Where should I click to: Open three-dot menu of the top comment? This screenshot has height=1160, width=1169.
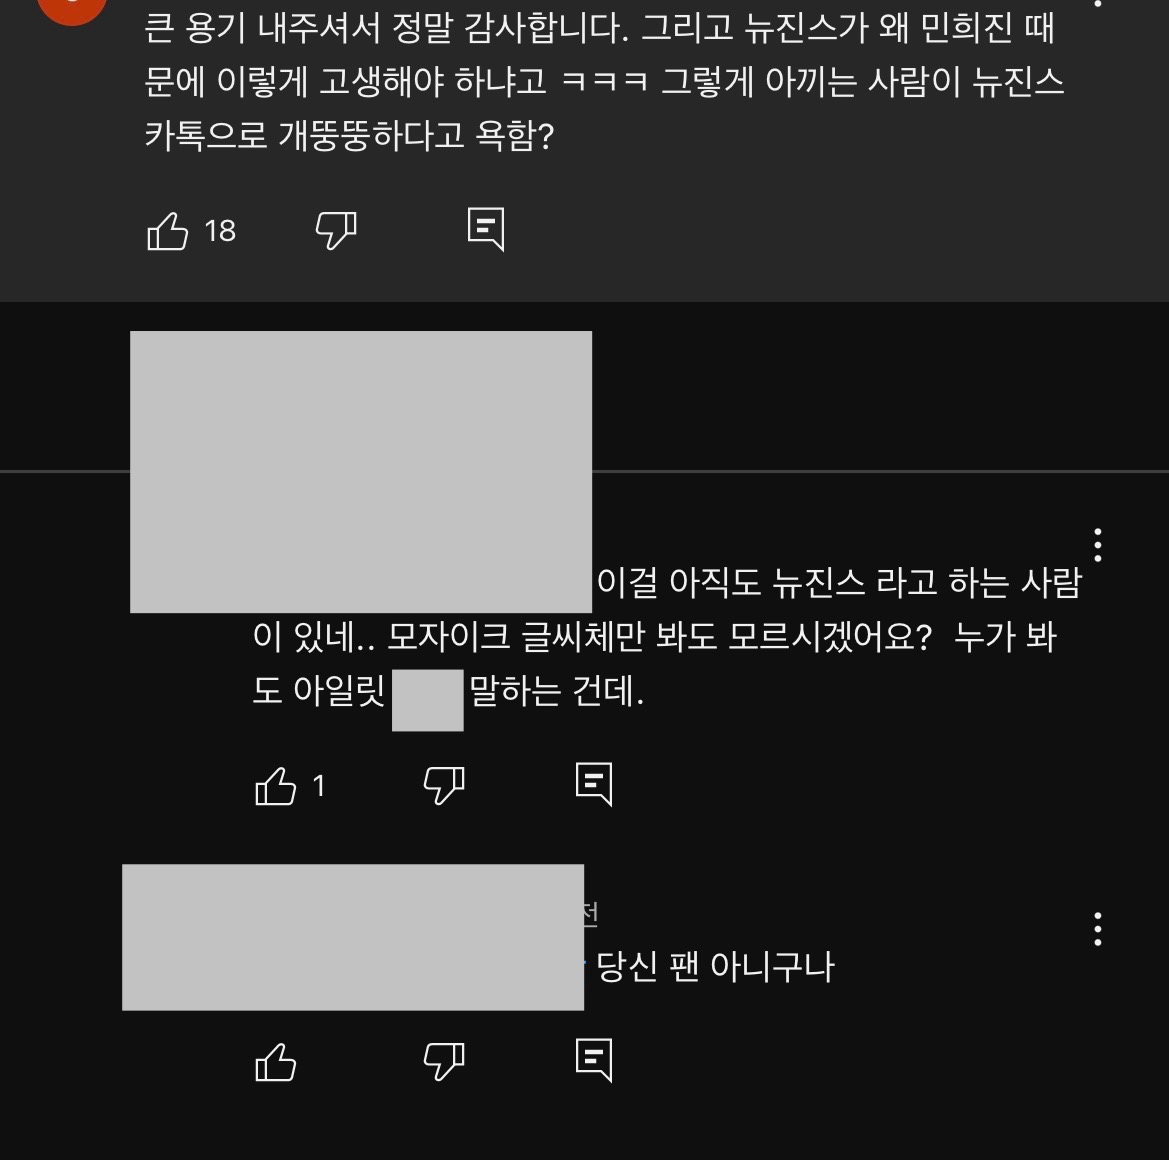click(1097, 3)
